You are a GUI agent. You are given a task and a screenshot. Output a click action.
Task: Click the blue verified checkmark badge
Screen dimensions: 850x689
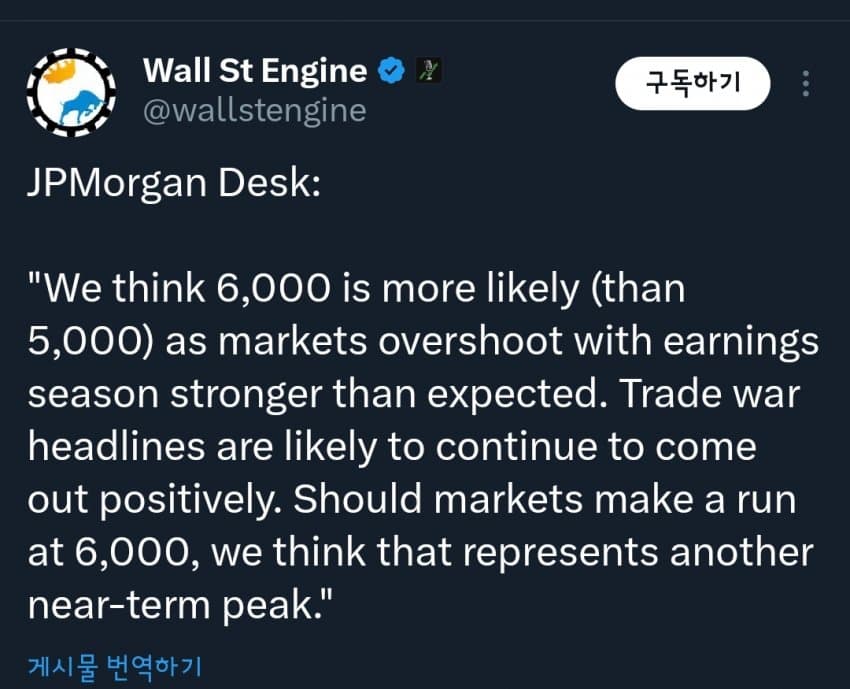(x=391, y=70)
